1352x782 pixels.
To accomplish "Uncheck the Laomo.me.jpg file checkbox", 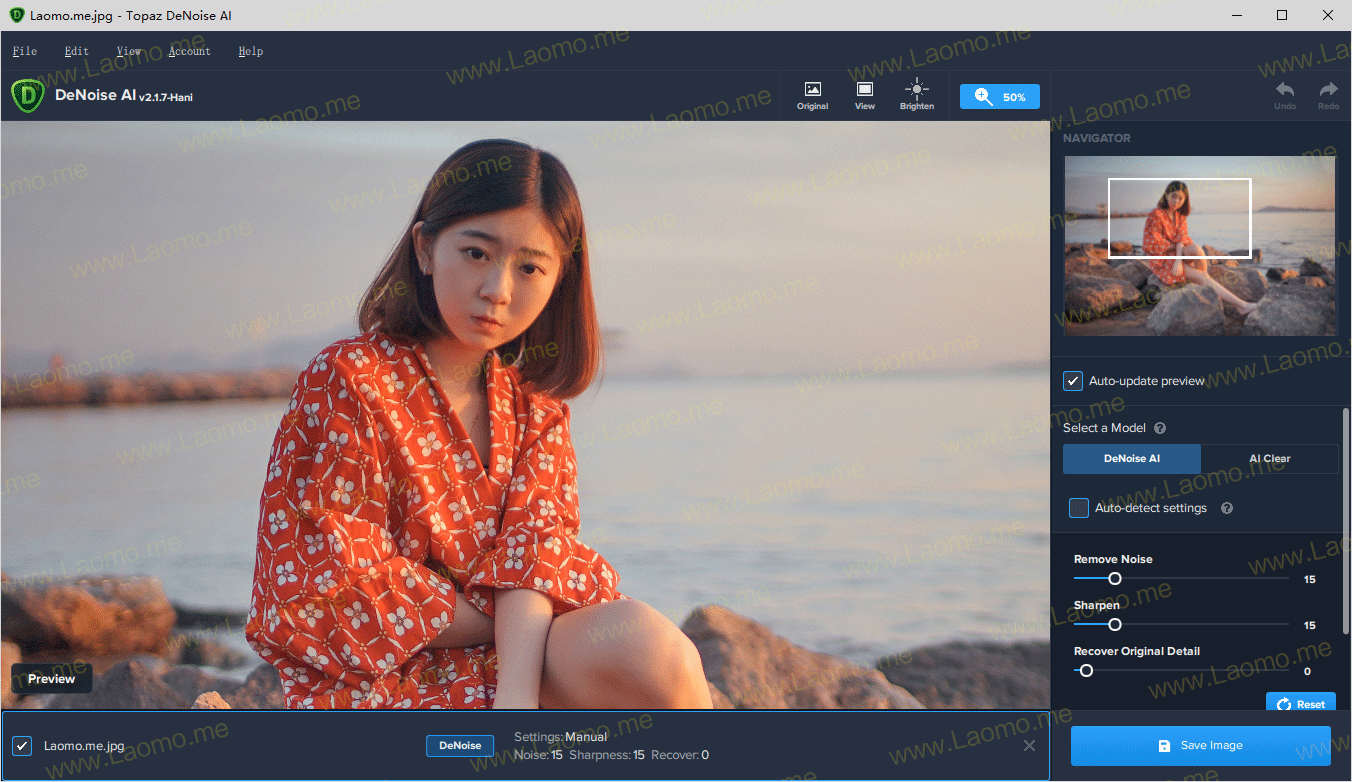I will tap(22, 746).
